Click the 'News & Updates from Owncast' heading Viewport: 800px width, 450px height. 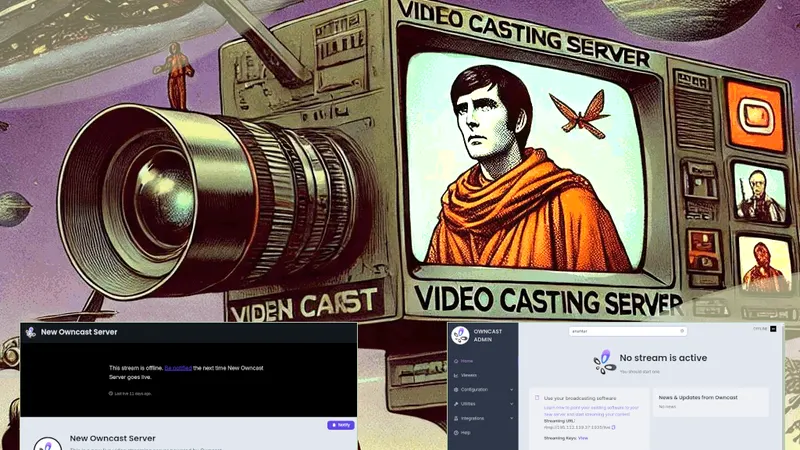coord(698,397)
